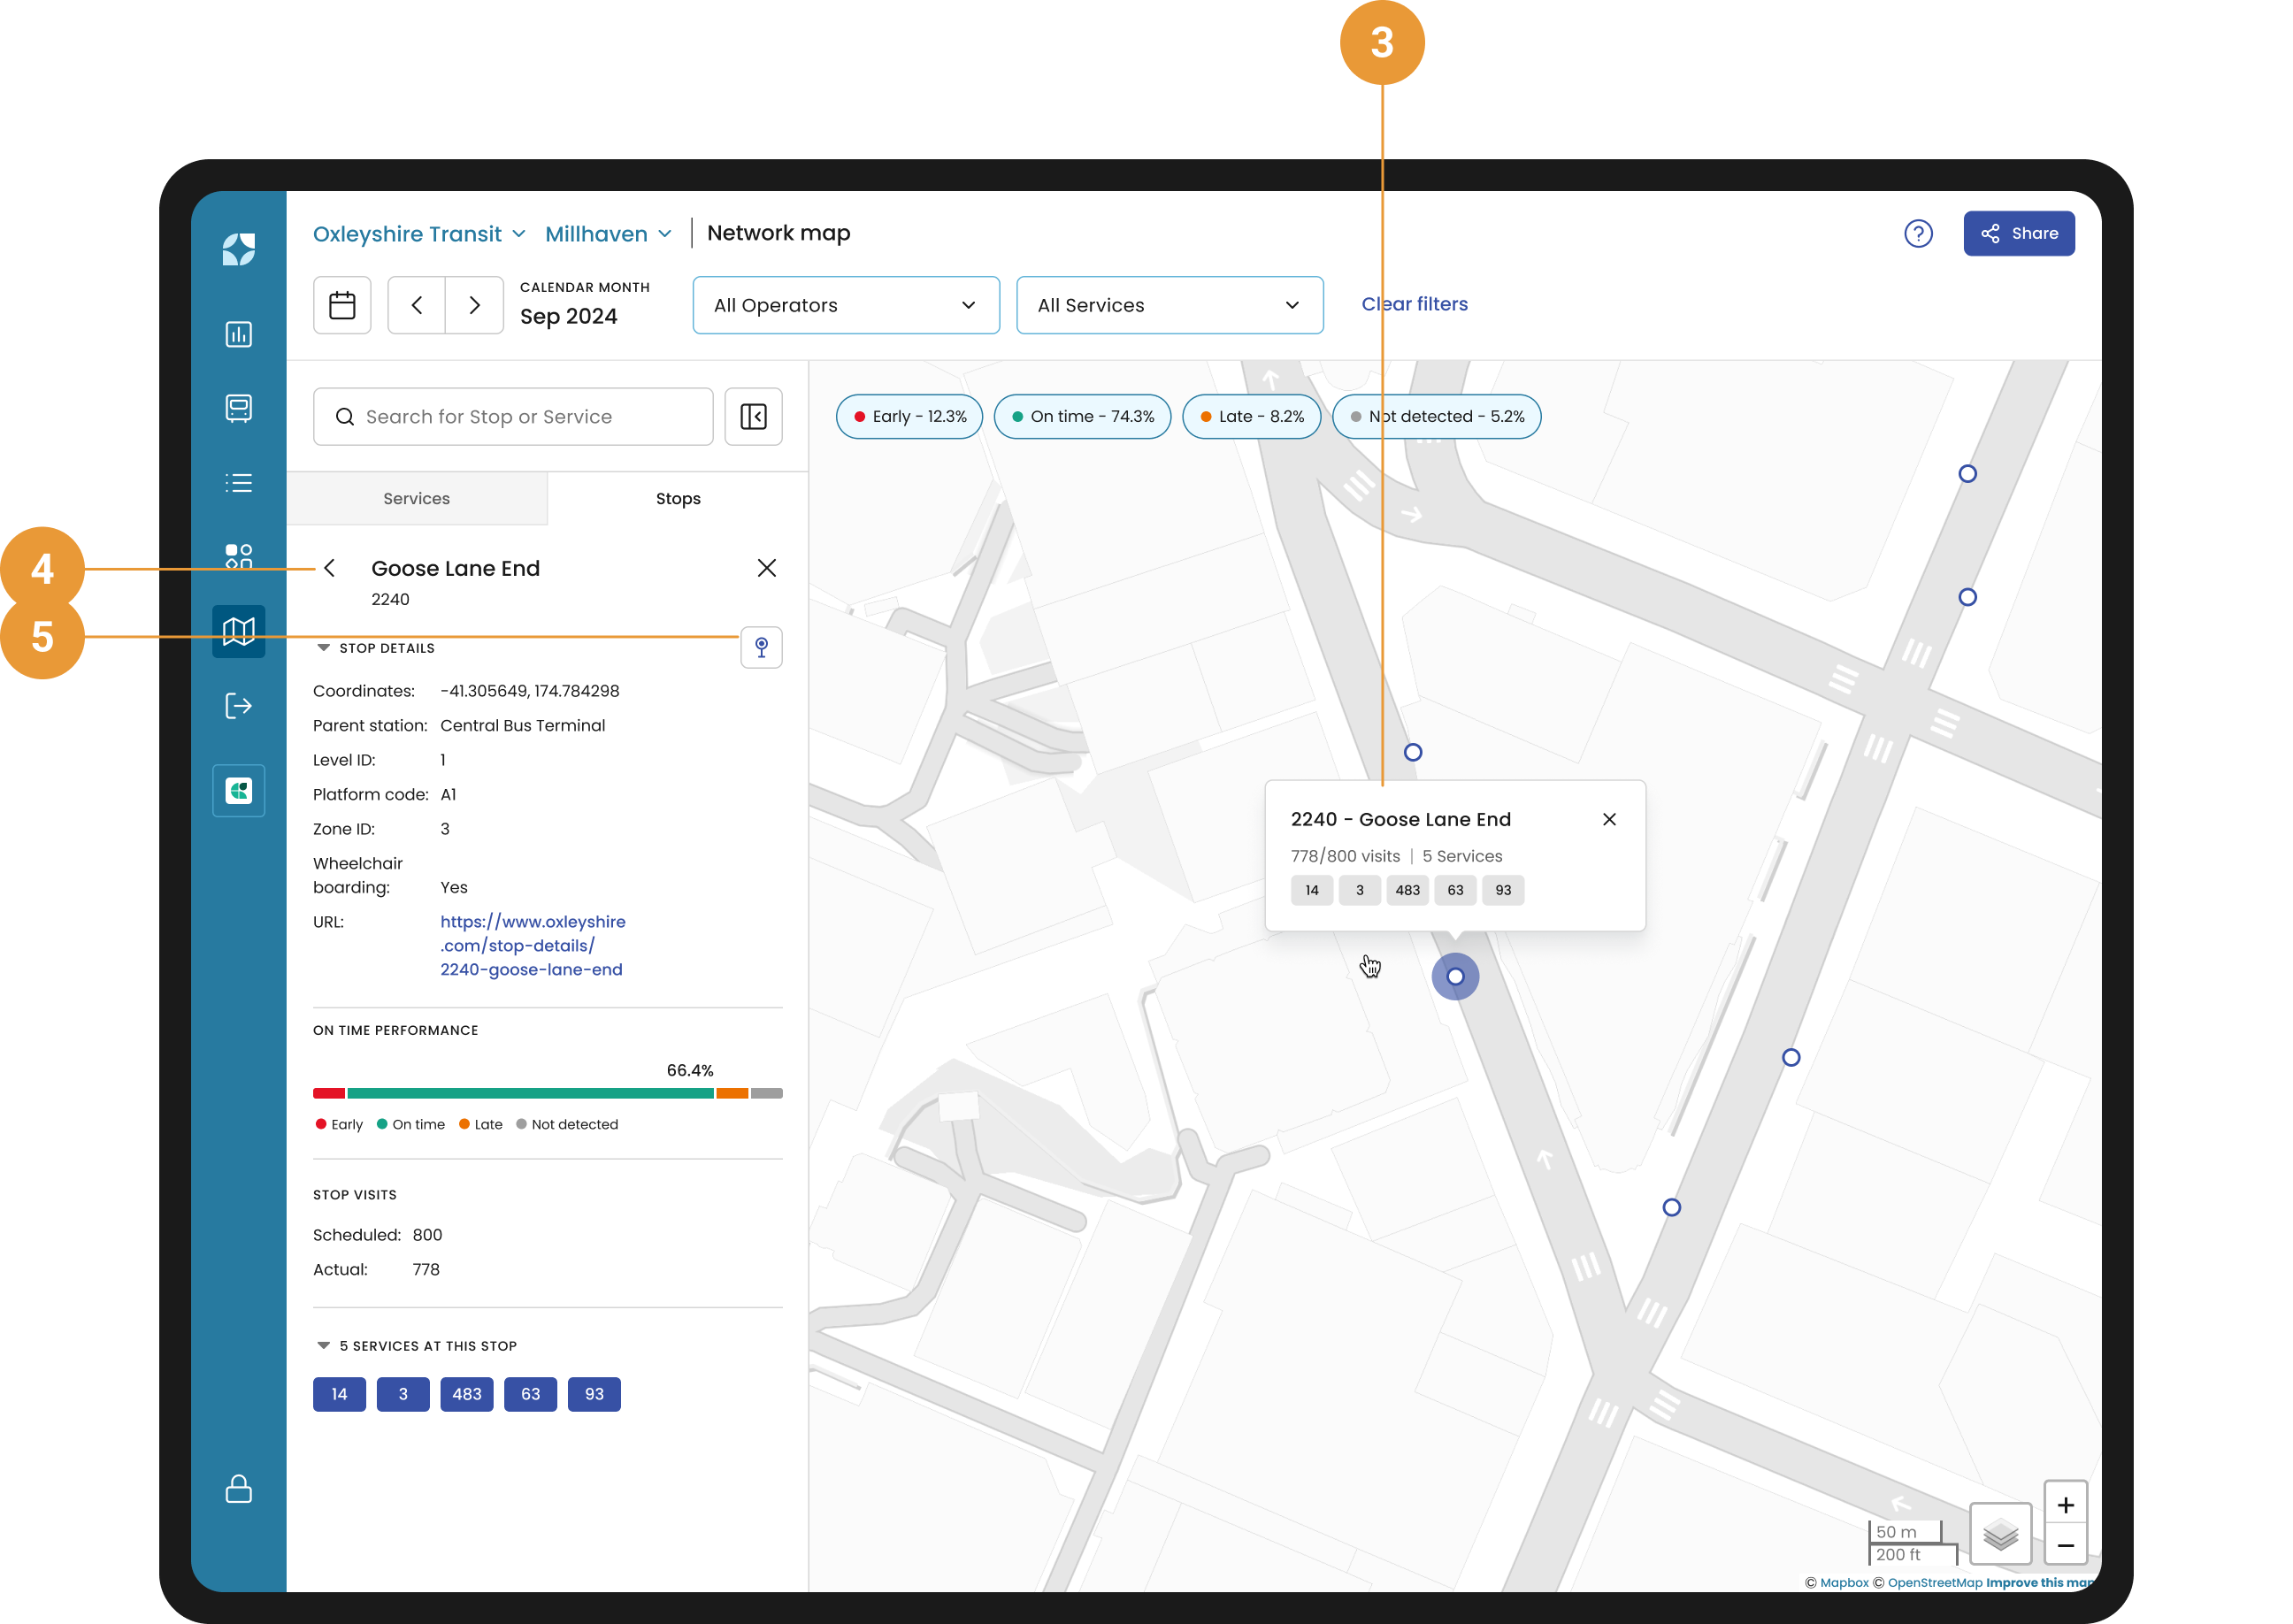This screenshot has width=2293, height=1624.
Task: Click the logout arrow sidebar icon
Action: coord(238,706)
